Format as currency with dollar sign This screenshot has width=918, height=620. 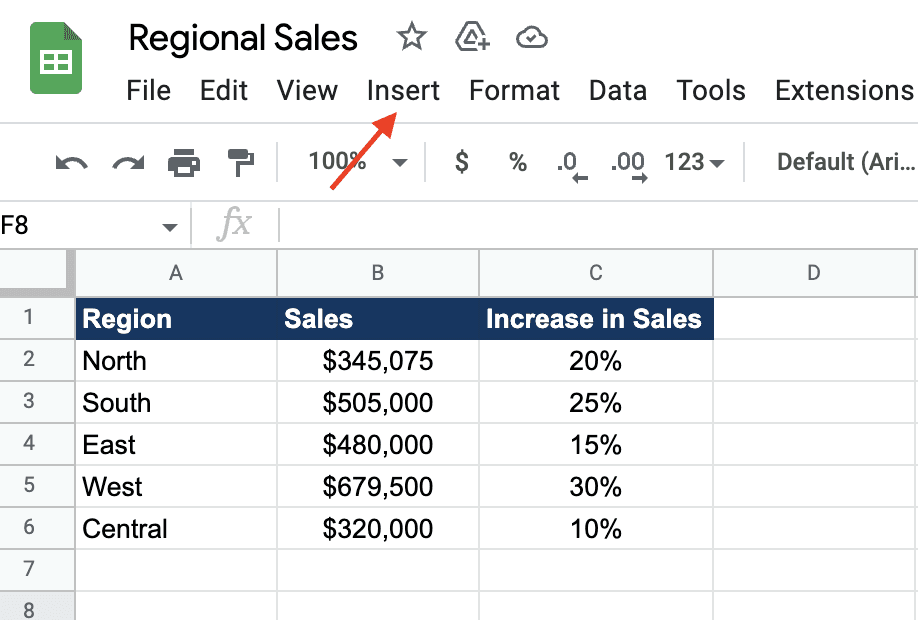tap(461, 162)
